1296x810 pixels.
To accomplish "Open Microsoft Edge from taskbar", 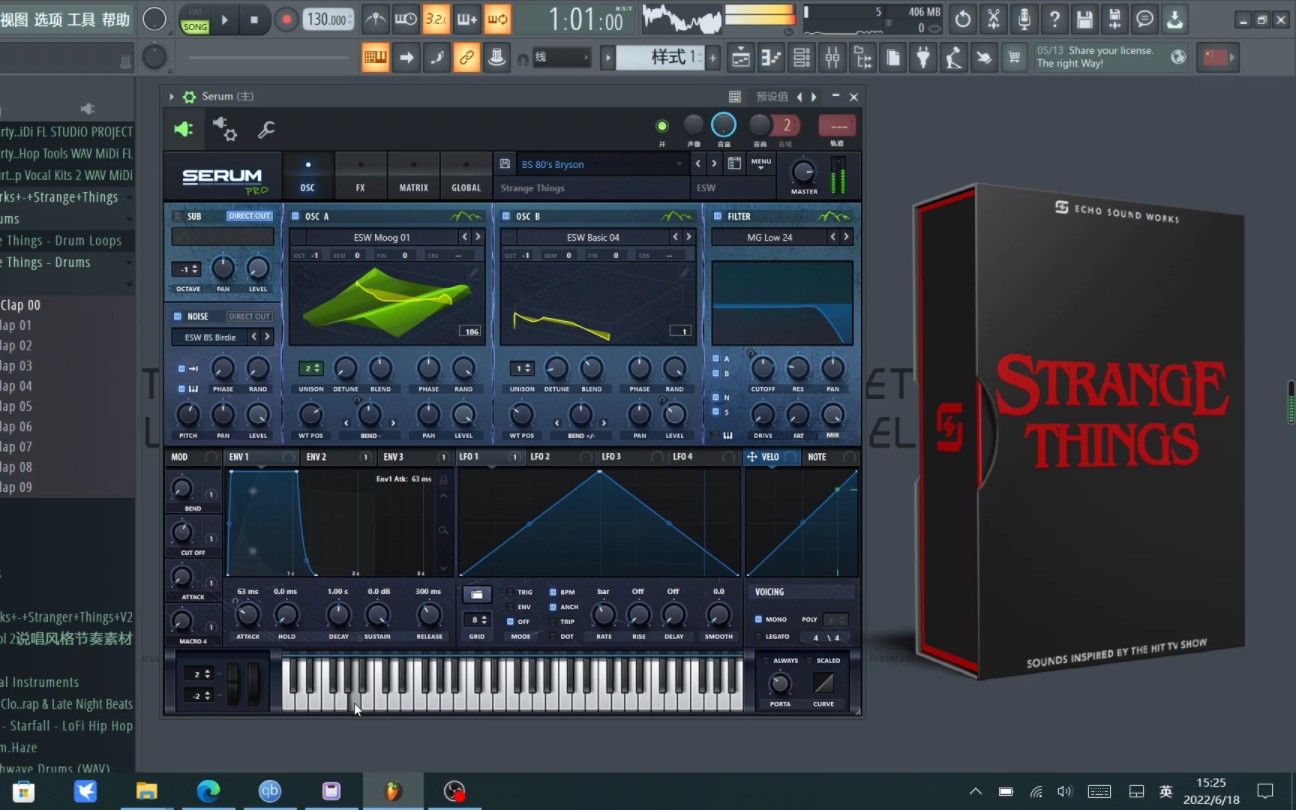I will [208, 791].
